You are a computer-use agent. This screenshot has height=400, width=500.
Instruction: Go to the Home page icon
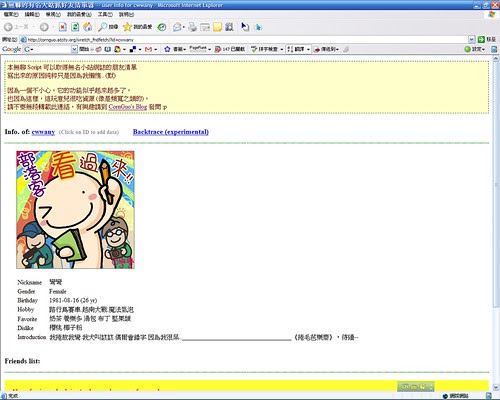pyautogui.click(x=87, y=27)
